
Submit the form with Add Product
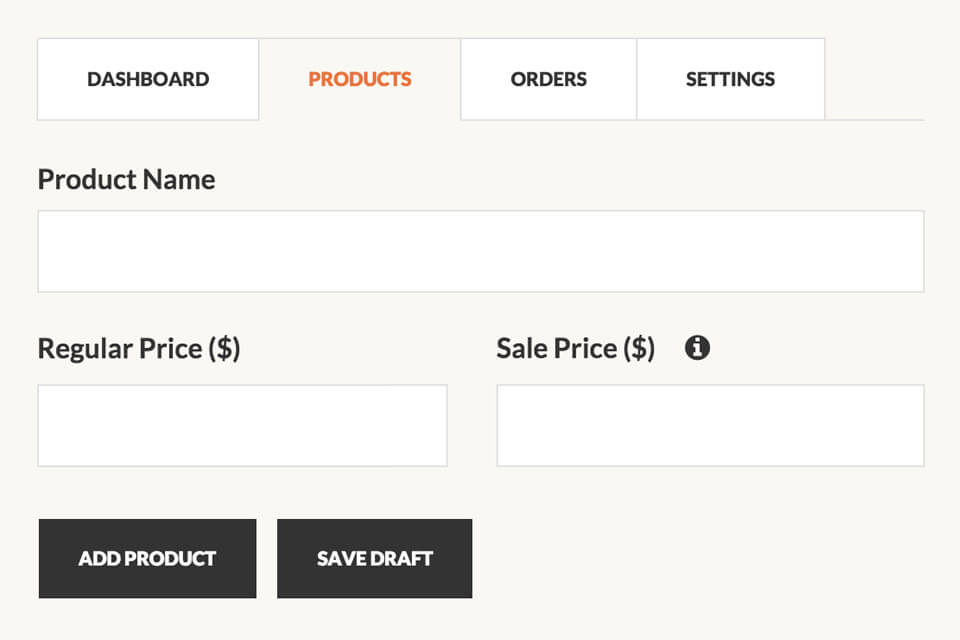click(147, 558)
